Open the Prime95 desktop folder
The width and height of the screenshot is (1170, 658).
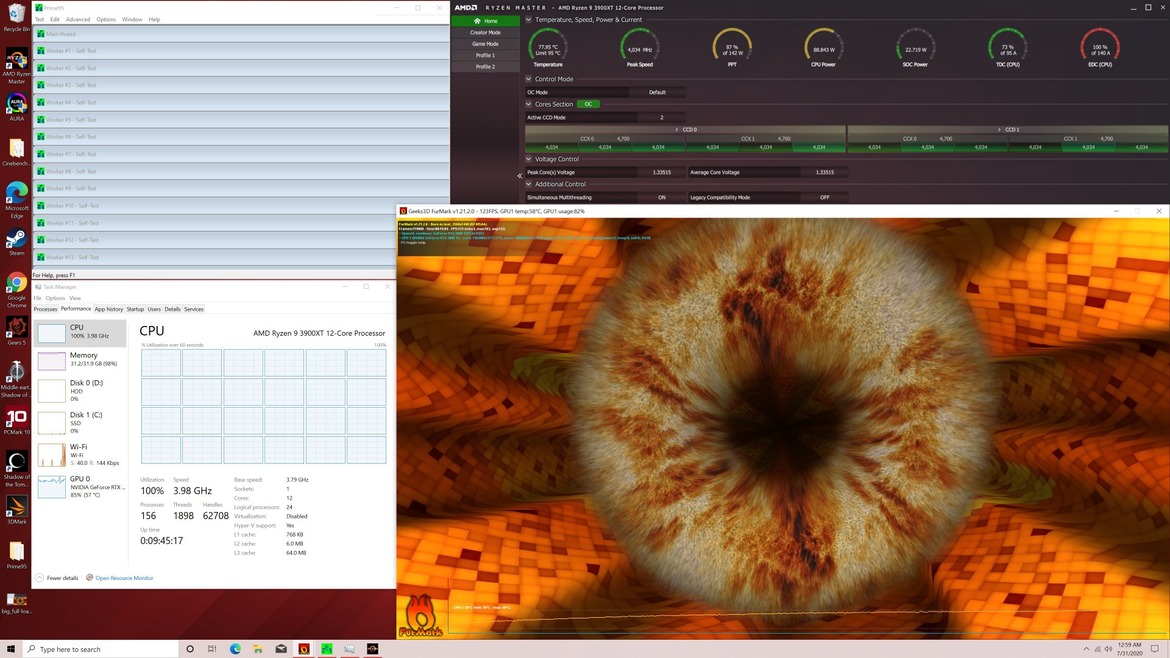click(16, 555)
